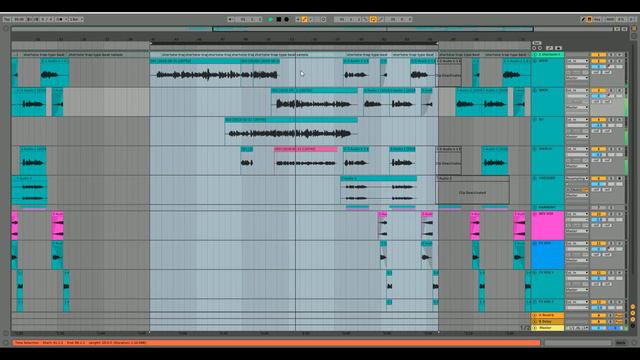Deactivate the pink track's activator button

[598, 214]
